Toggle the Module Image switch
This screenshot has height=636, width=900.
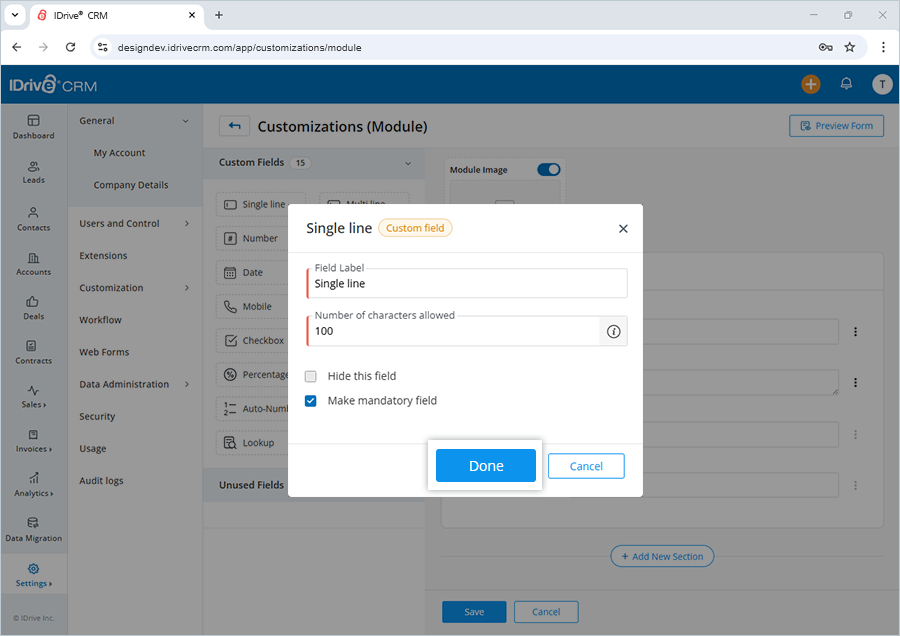[548, 170]
